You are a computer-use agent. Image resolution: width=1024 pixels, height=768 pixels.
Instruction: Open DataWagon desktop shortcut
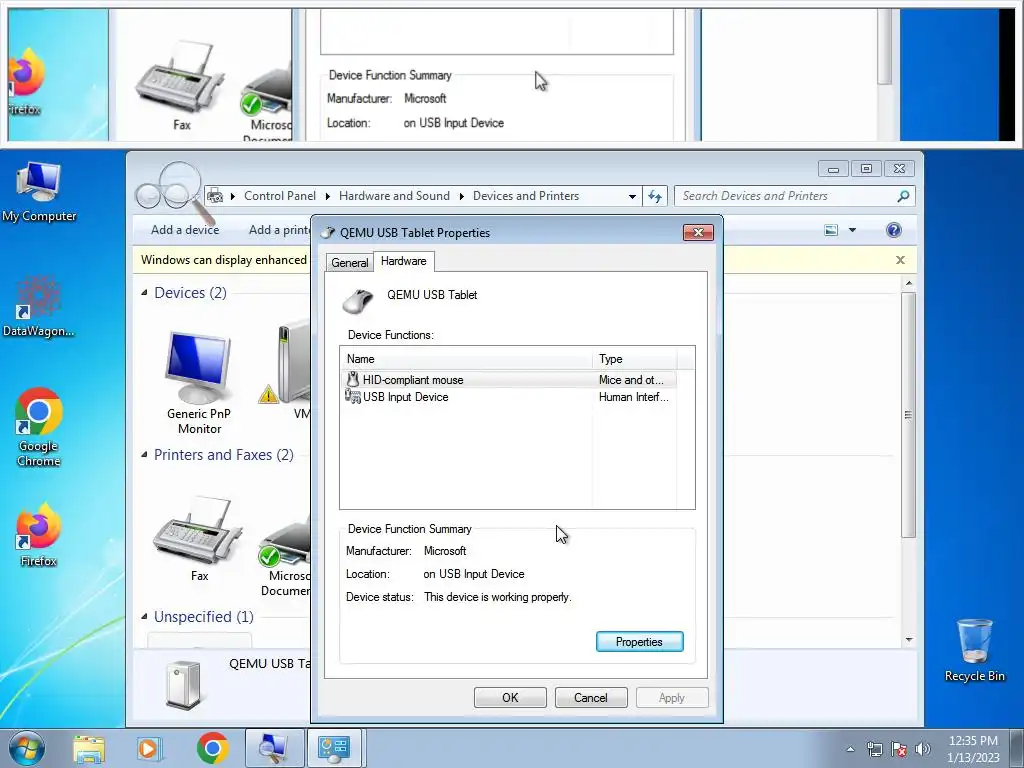[x=39, y=306]
